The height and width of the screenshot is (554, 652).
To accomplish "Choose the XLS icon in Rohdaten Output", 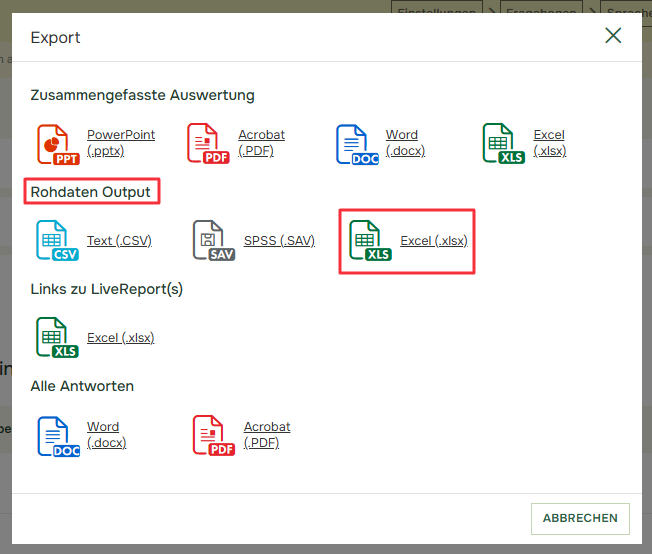I will 370,241.
